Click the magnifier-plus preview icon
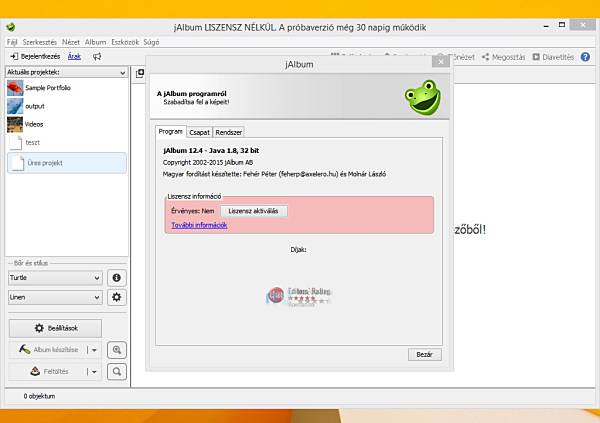The width and height of the screenshot is (600, 423). [x=117, y=350]
